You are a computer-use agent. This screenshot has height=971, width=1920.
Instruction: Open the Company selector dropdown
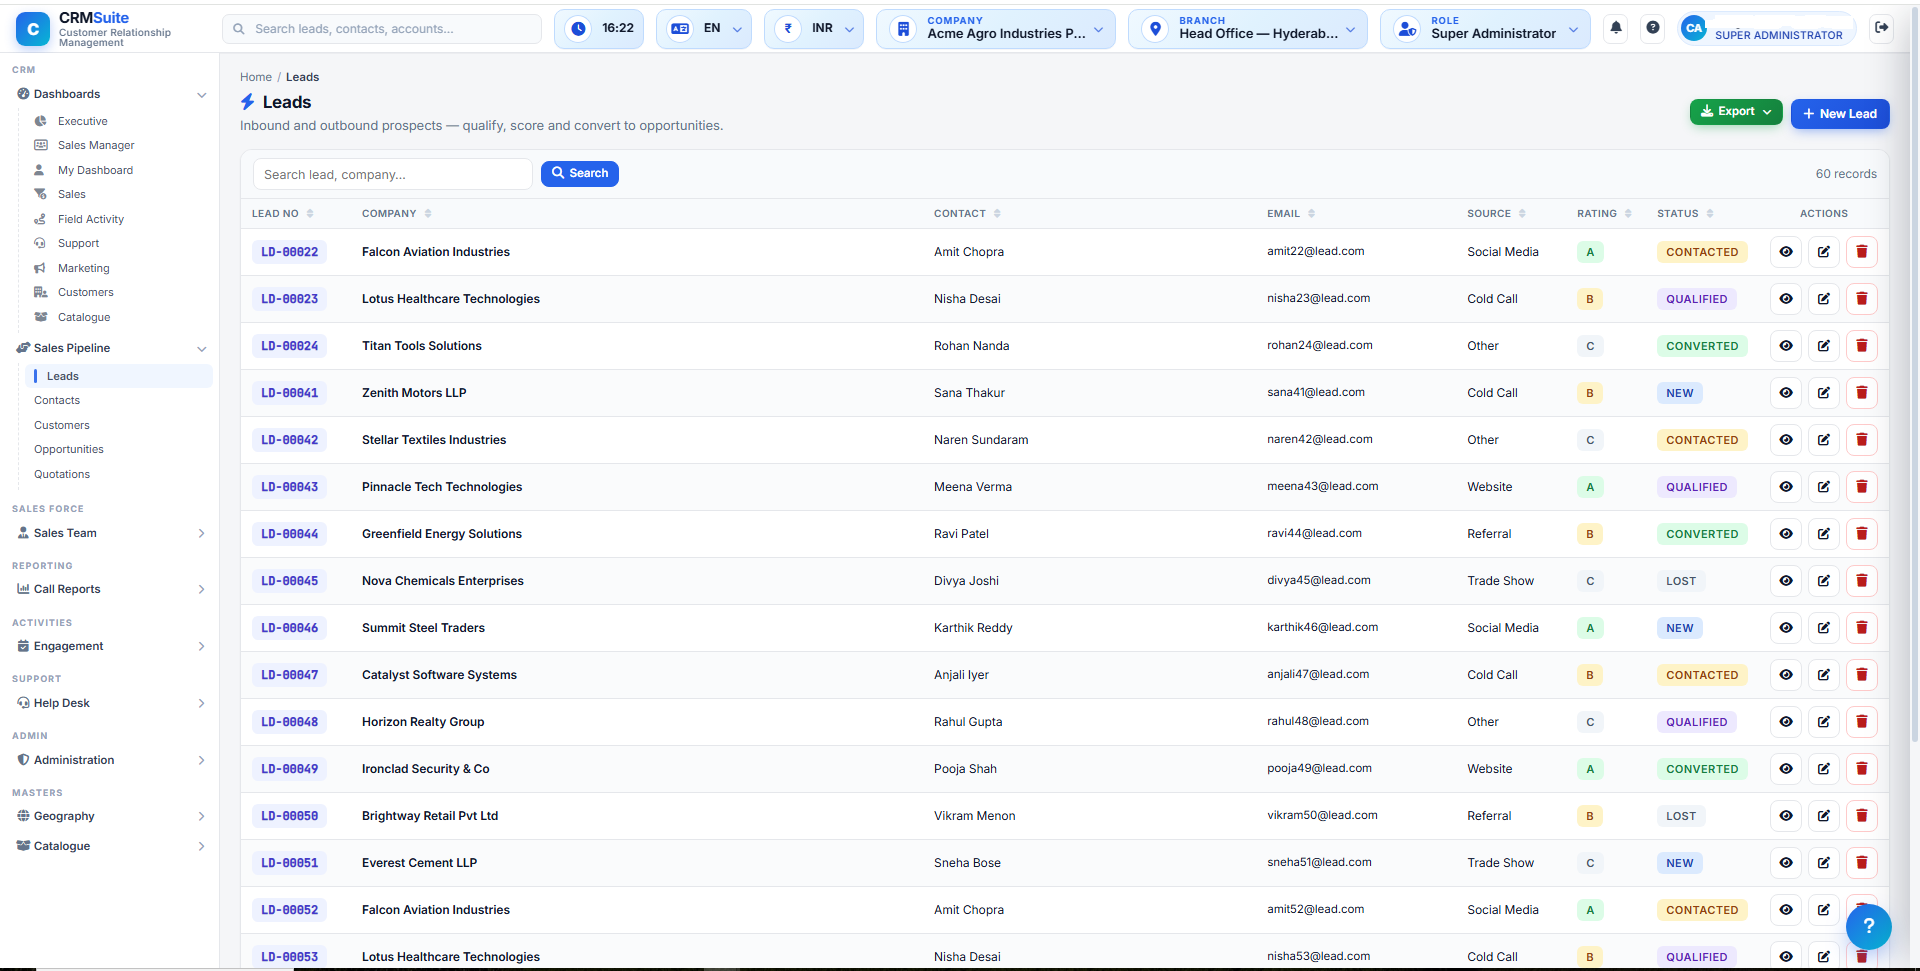[995, 29]
